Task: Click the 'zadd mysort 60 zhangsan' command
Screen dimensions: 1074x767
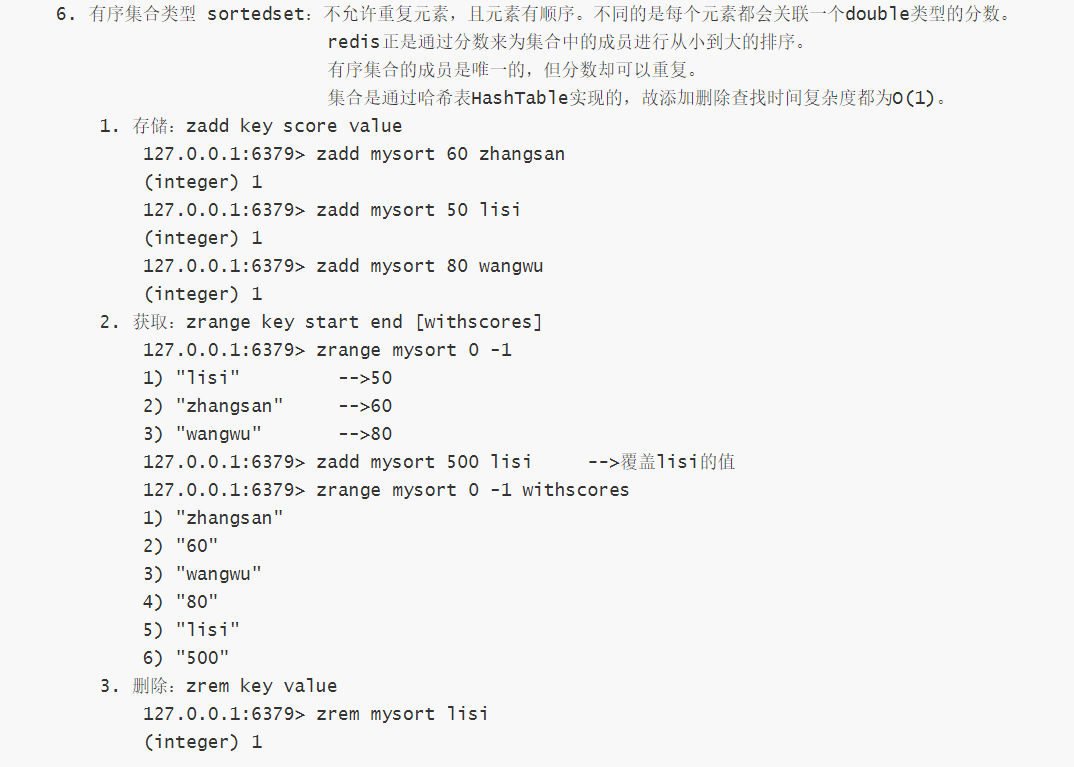Action: (x=440, y=154)
